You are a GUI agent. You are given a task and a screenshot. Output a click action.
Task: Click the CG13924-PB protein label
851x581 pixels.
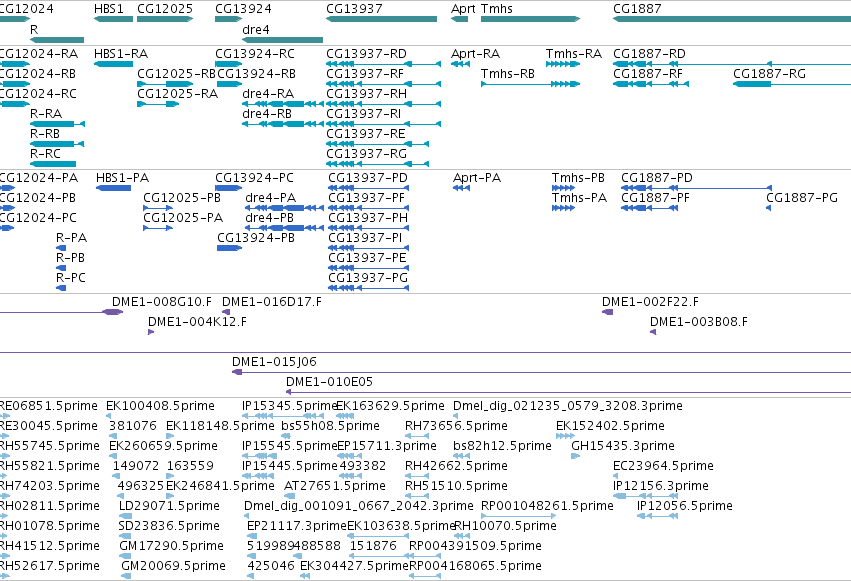(x=256, y=238)
